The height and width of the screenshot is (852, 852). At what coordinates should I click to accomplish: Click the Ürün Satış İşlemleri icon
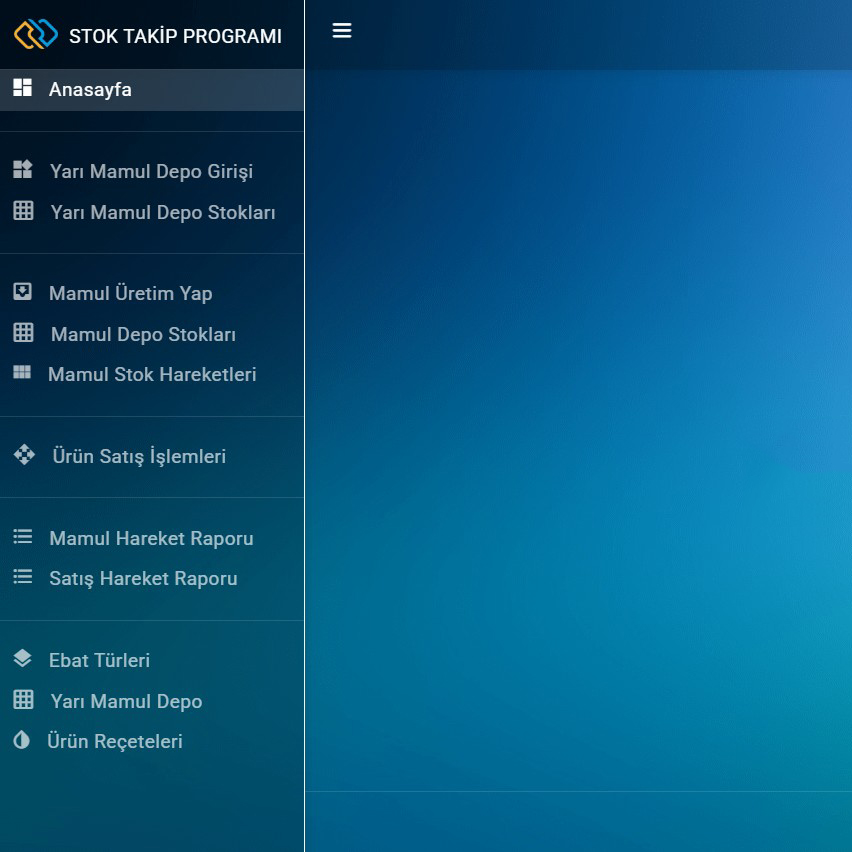coord(24,454)
